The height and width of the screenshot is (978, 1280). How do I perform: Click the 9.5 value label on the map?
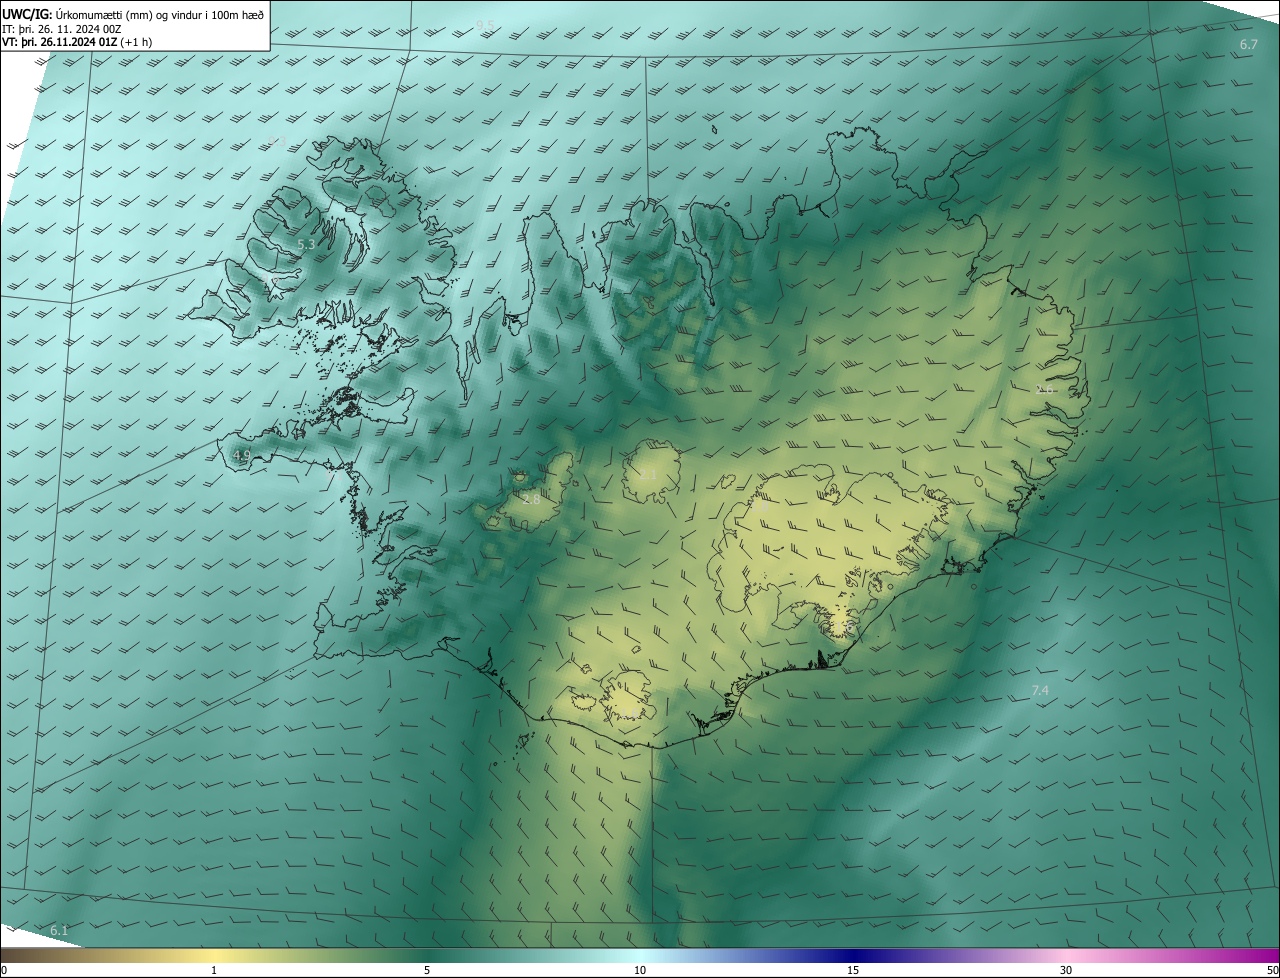click(485, 24)
